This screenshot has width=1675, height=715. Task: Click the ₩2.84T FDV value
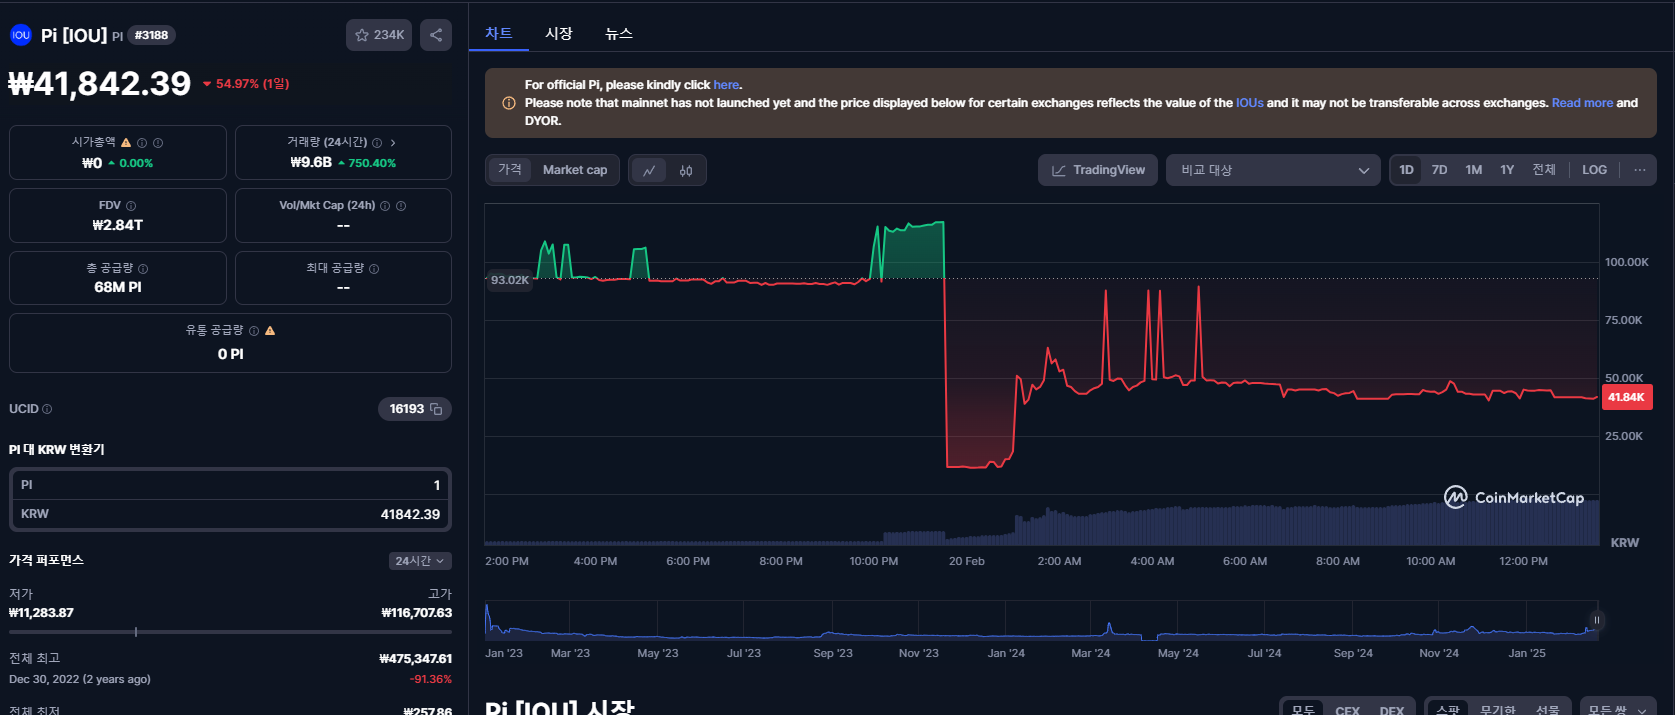tap(117, 225)
